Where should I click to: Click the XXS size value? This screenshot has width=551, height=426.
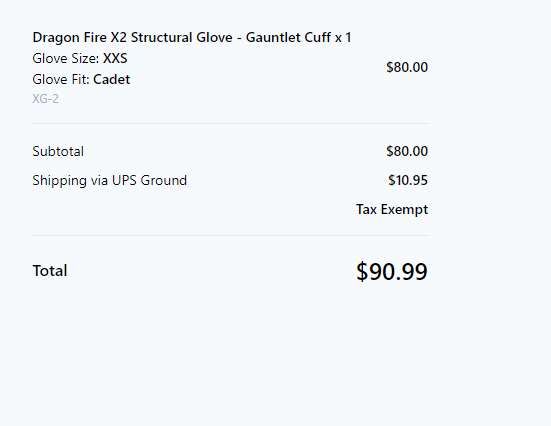click(115, 58)
